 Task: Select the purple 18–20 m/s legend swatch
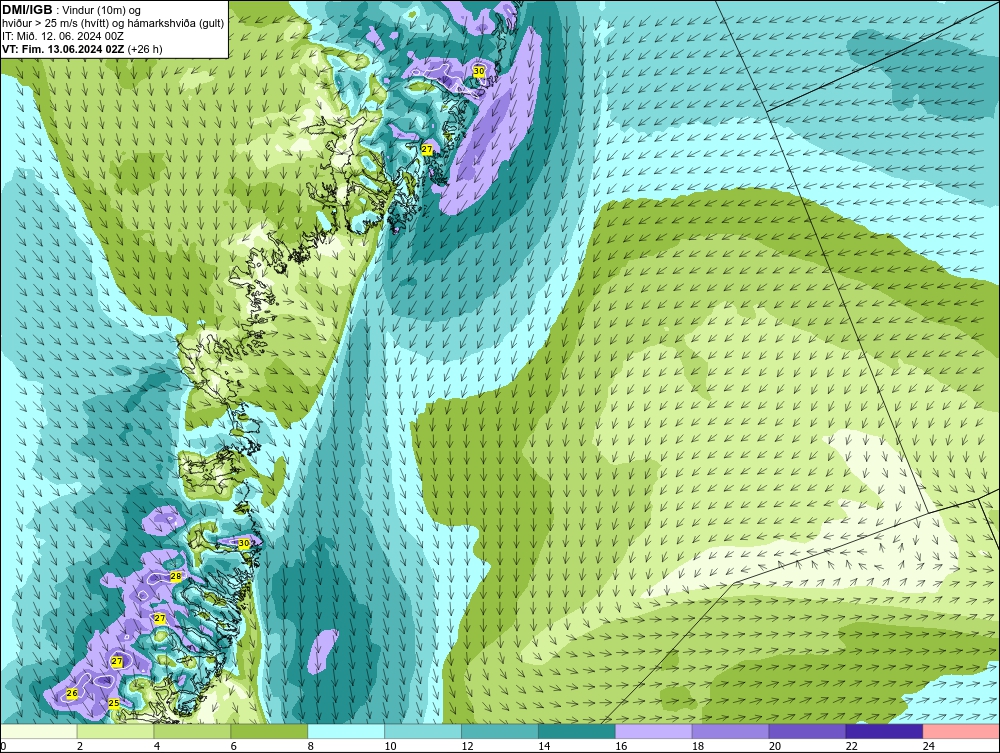pyautogui.click(x=730, y=731)
